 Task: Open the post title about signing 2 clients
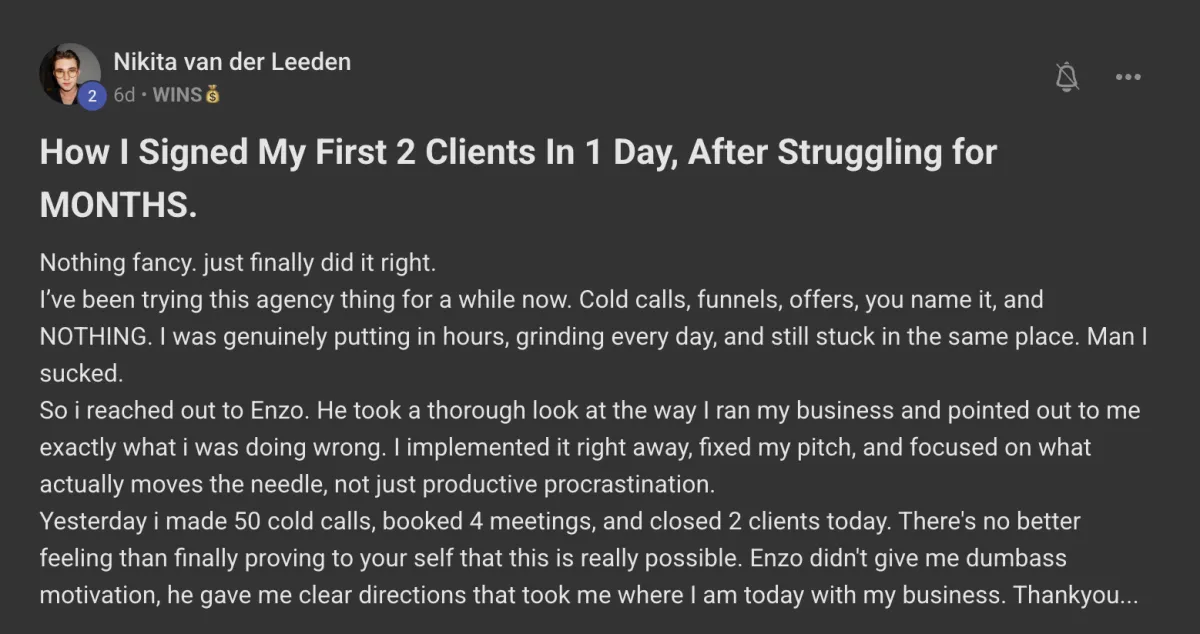(518, 179)
